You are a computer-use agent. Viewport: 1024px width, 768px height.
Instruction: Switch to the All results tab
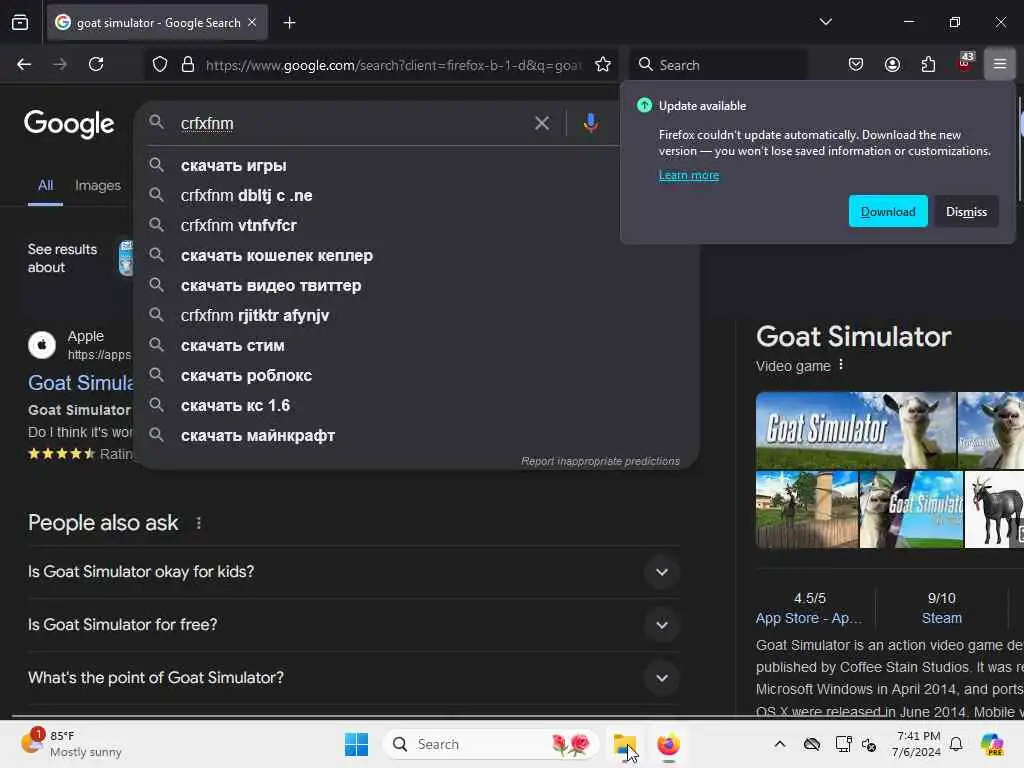pos(45,185)
